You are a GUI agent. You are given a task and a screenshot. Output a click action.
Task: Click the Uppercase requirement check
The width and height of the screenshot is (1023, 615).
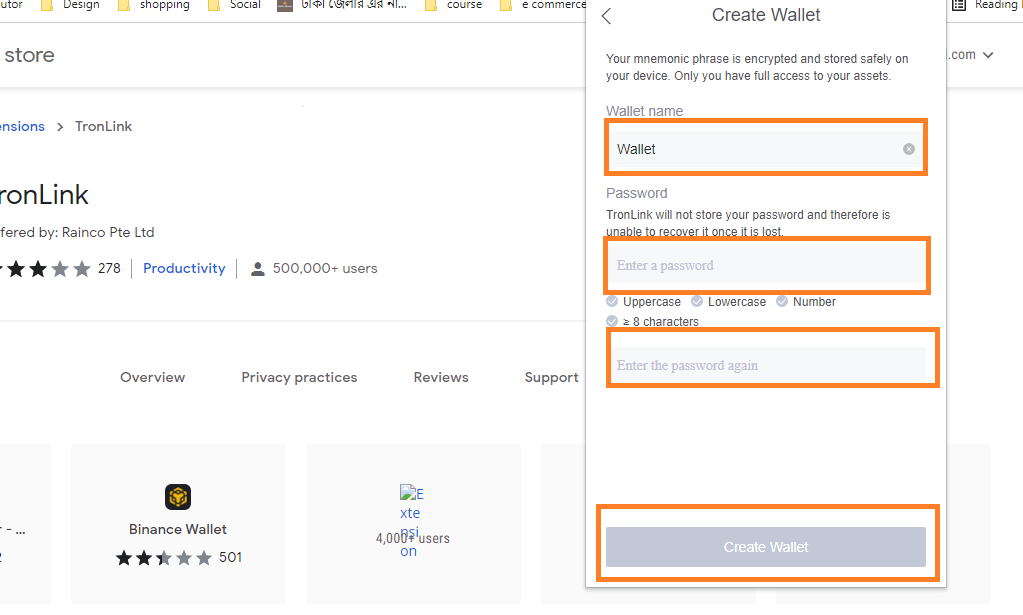click(x=612, y=301)
